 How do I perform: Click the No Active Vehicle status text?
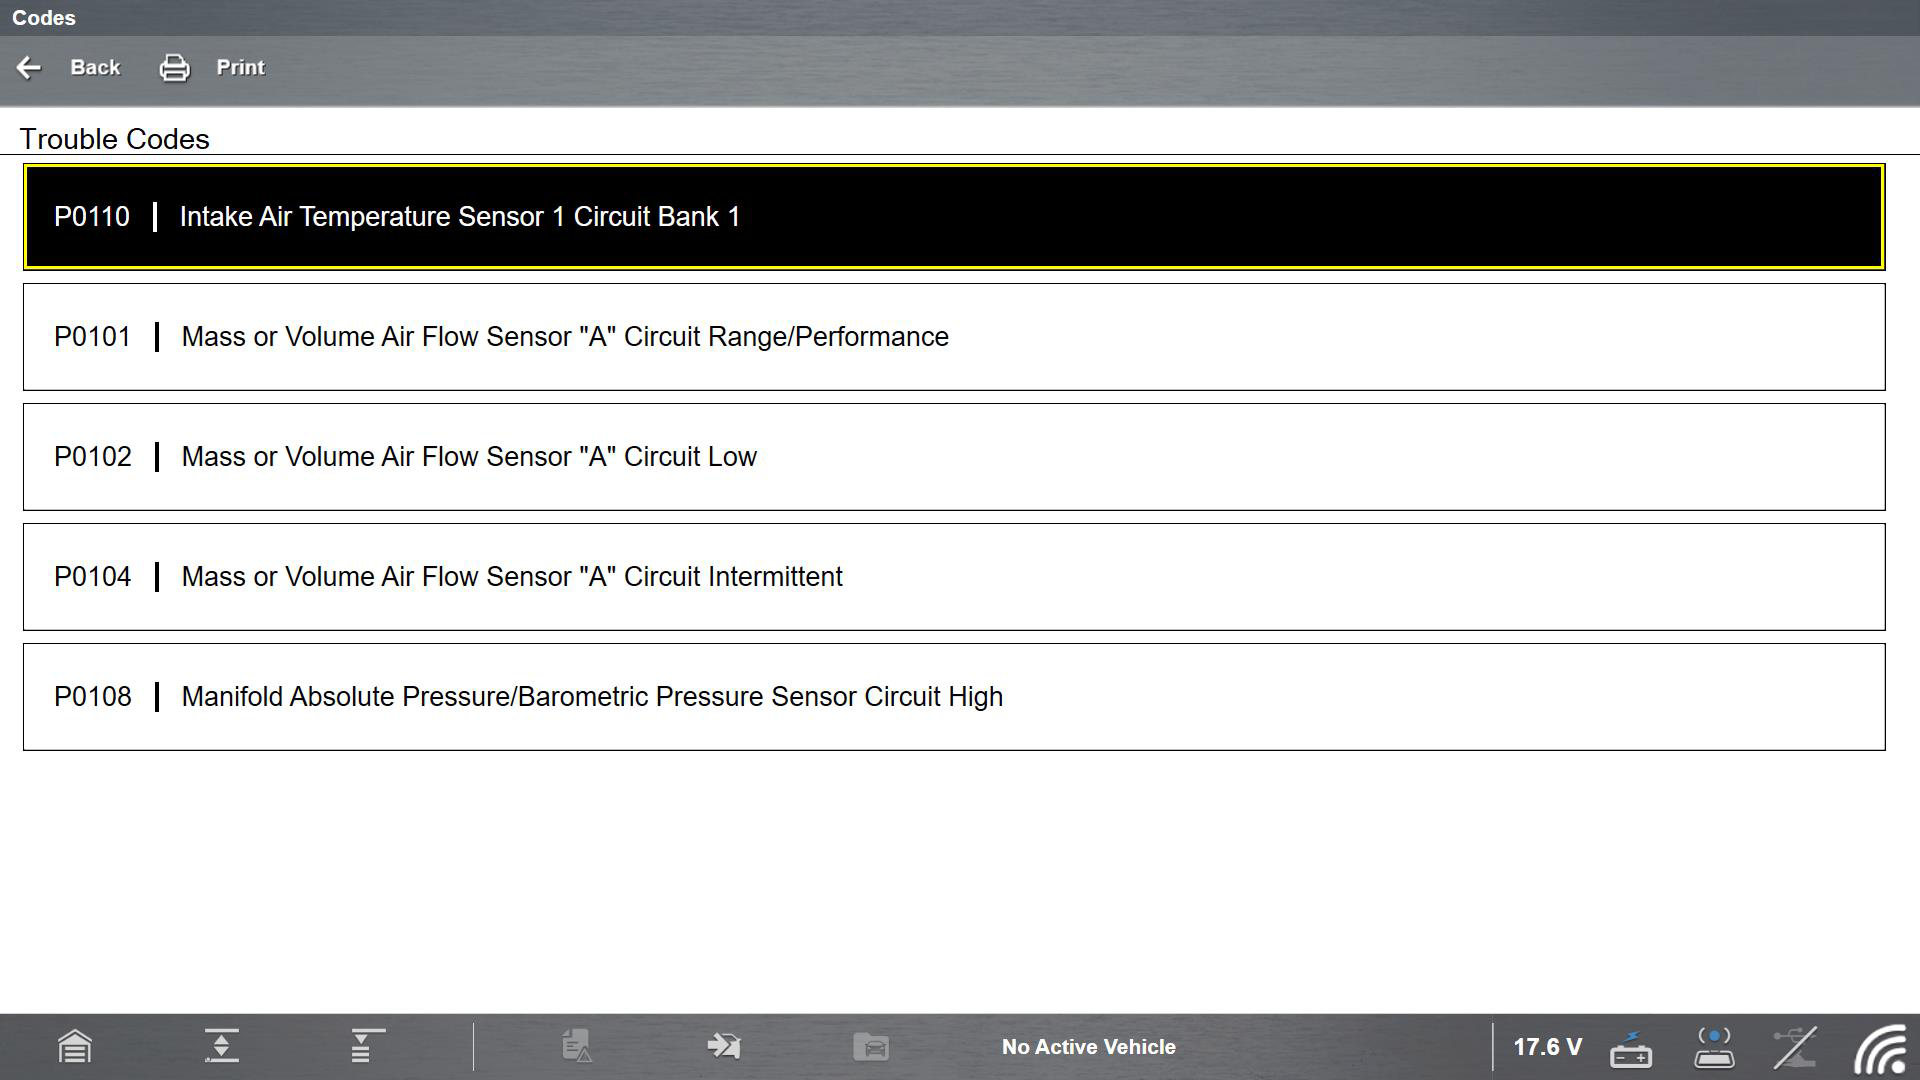tap(1088, 1047)
